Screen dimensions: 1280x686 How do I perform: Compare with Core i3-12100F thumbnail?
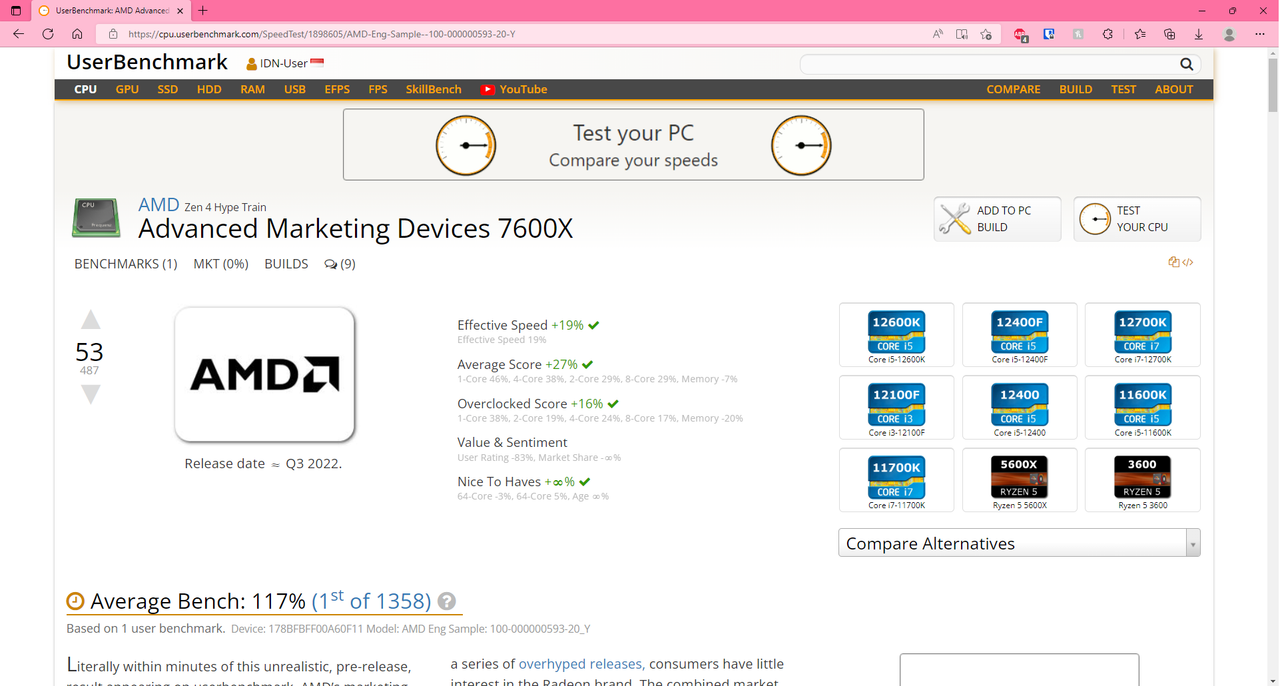(x=897, y=408)
